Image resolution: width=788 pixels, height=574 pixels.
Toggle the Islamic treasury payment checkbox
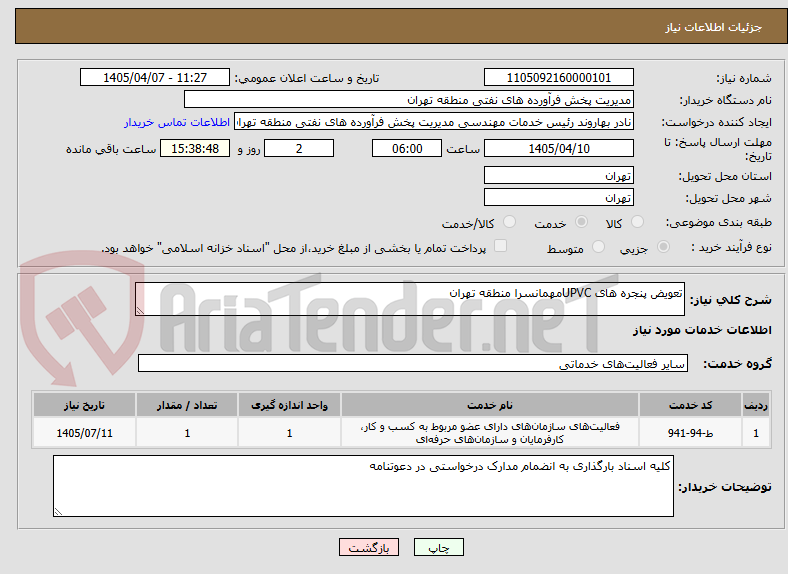coord(501,246)
